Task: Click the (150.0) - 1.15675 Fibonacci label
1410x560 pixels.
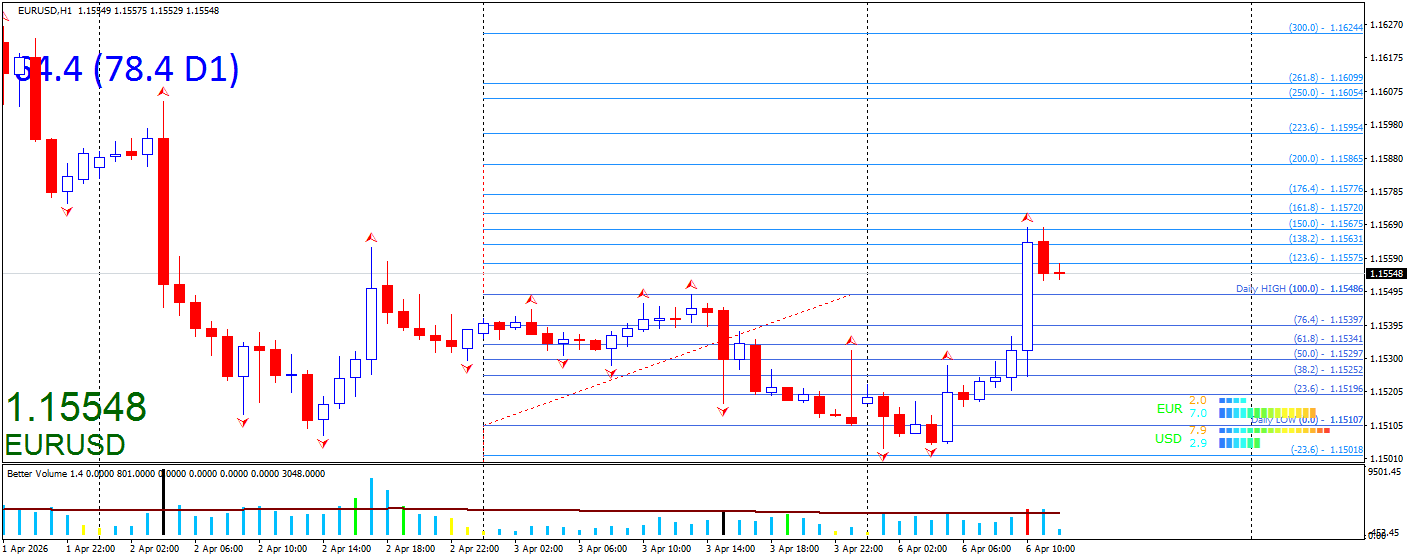Action: pos(1326,224)
